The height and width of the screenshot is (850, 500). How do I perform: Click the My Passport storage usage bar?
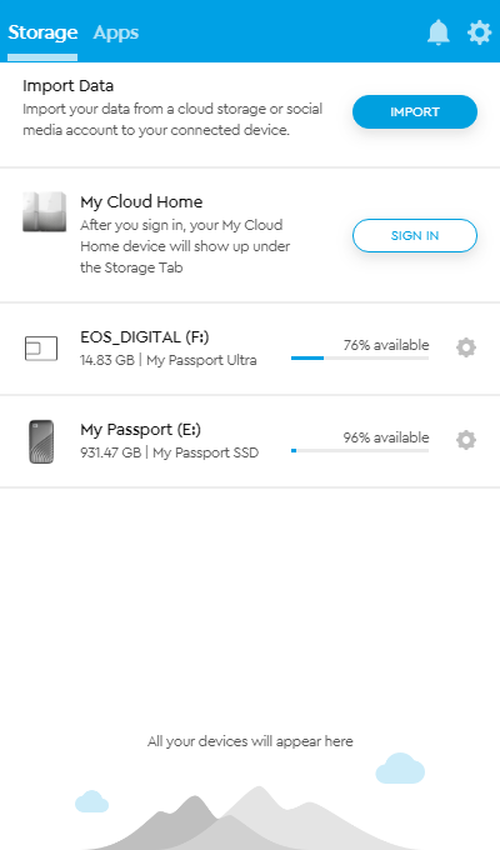(x=360, y=450)
